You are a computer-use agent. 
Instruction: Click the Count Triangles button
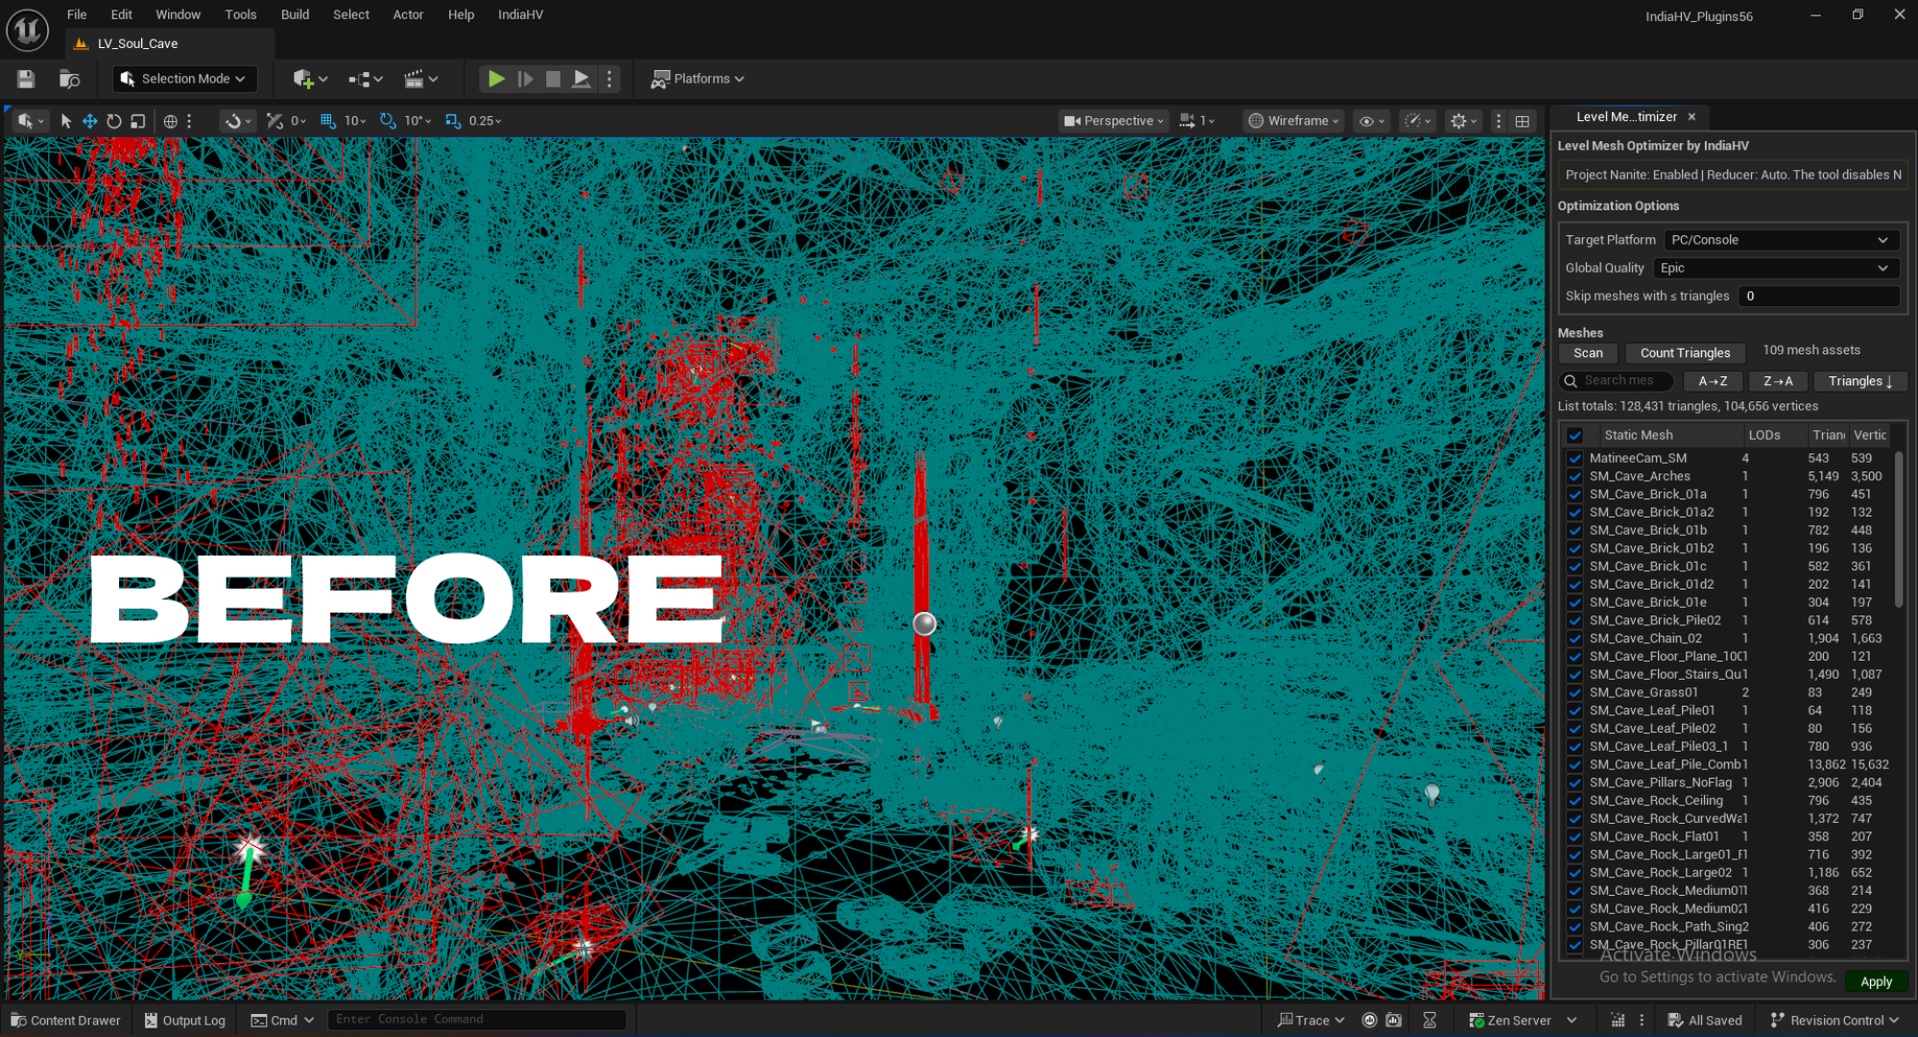click(x=1684, y=353)
